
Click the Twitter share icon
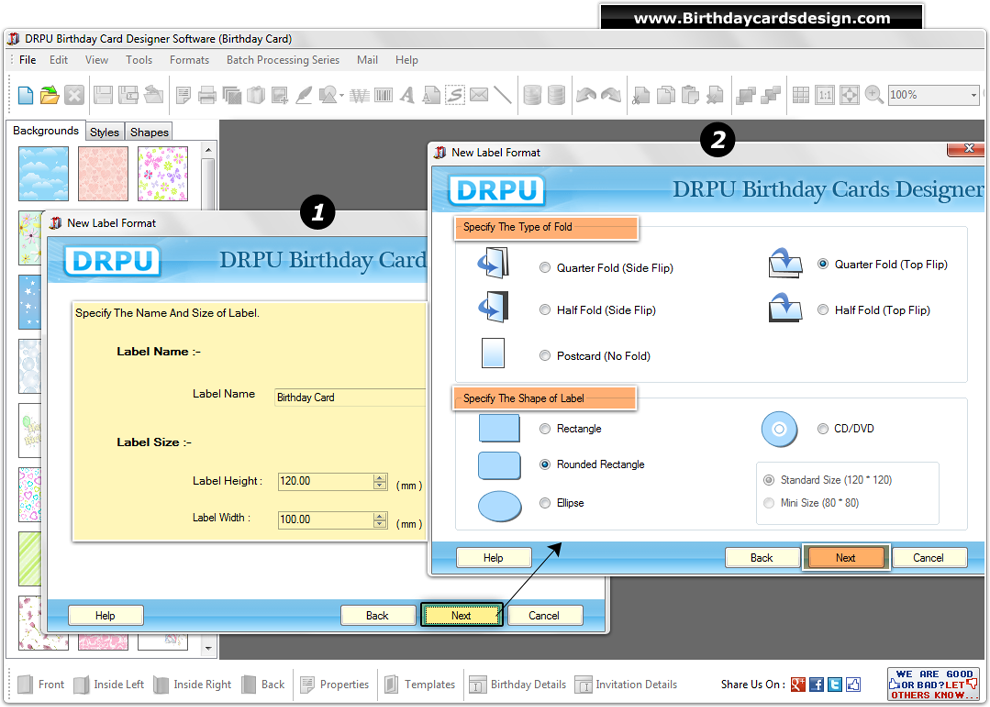point(834,684)
